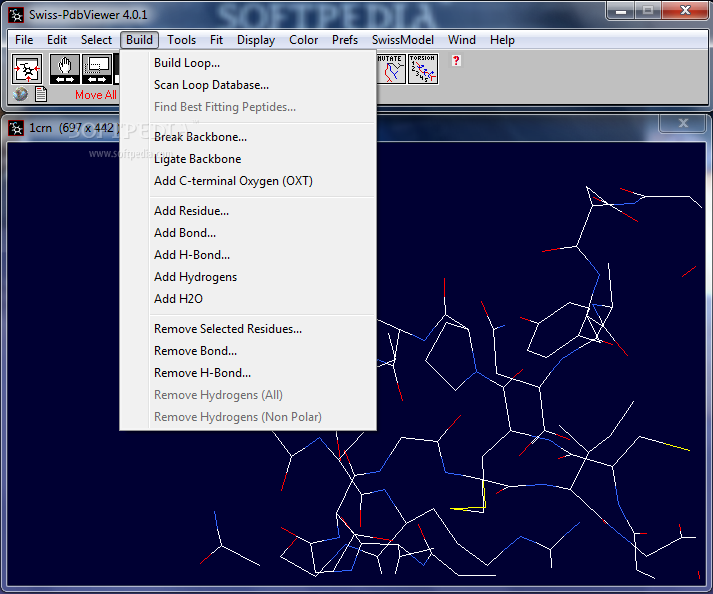Image resolution: width=713 pixels, height=594 pixels.
Task: Choose Add H-Bond... entry
Action: pyautogui.click(x=248, y=255)
